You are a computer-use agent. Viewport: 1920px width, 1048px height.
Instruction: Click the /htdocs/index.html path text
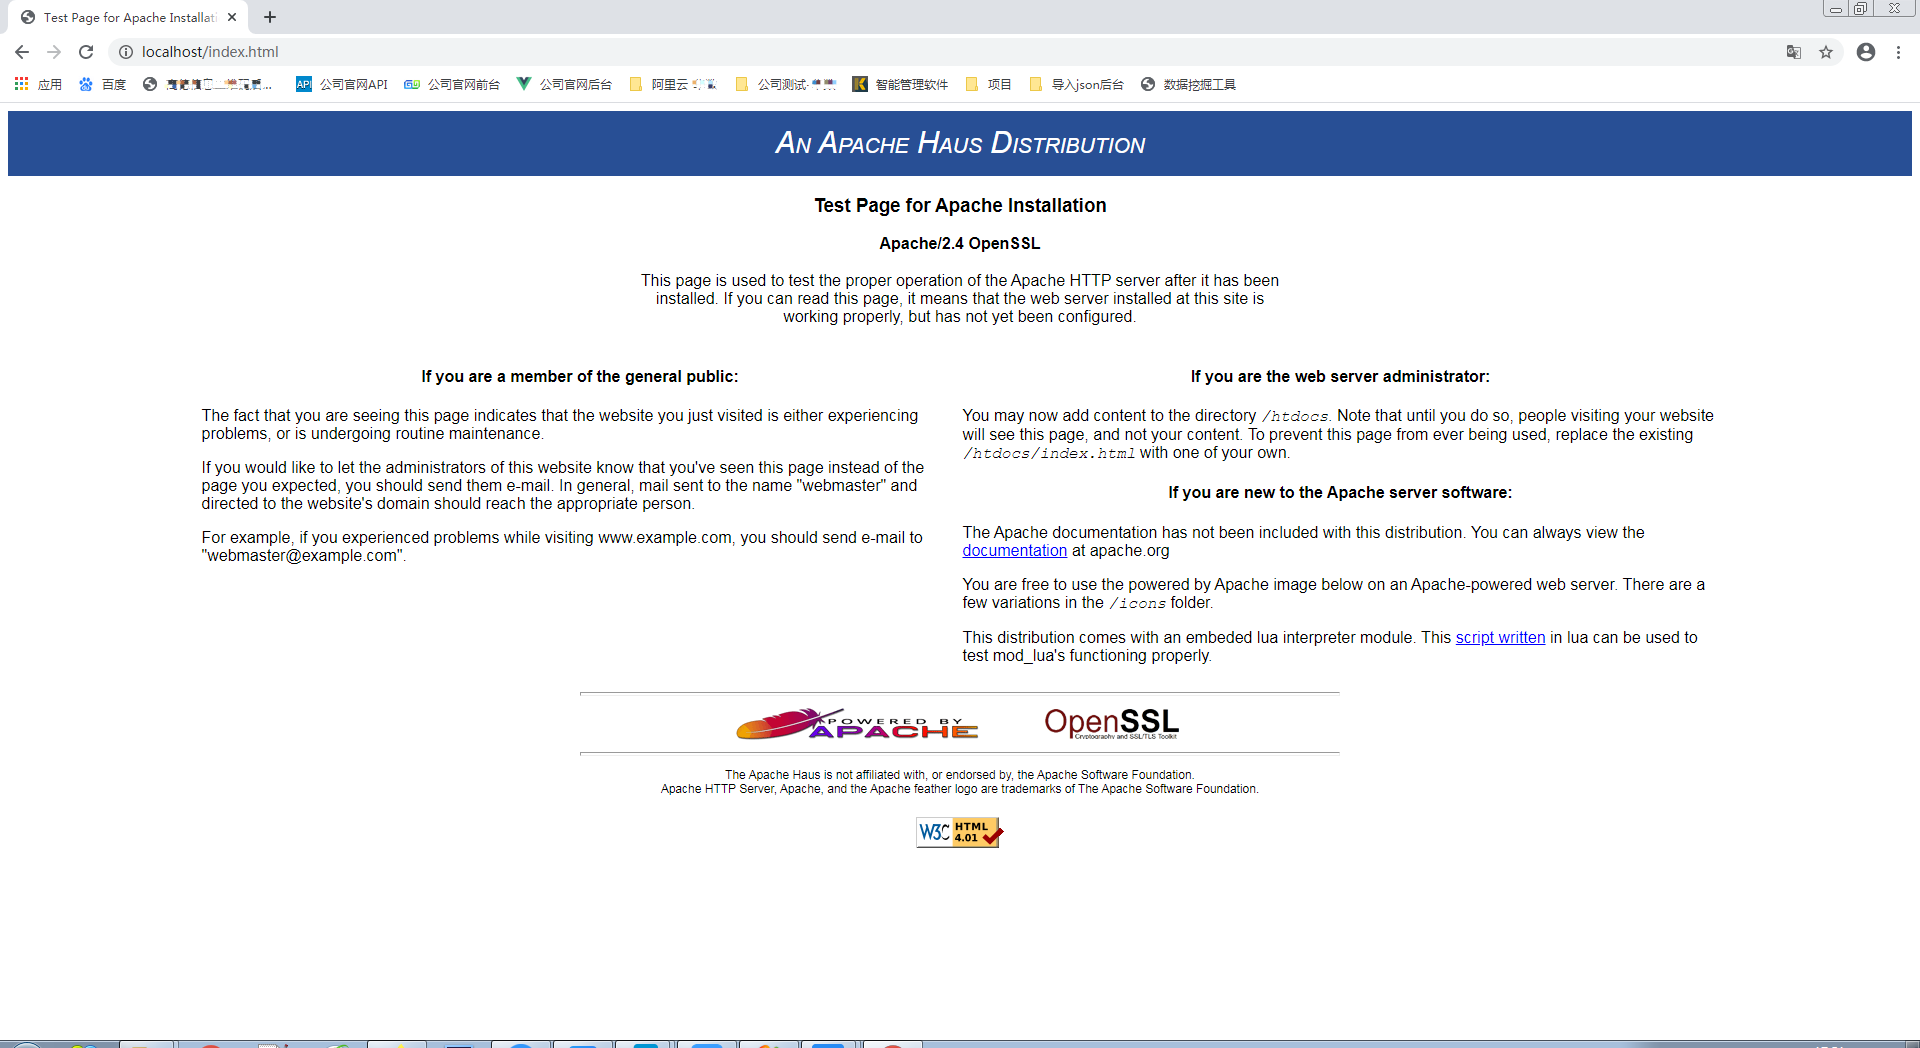tap(1049, 454)
